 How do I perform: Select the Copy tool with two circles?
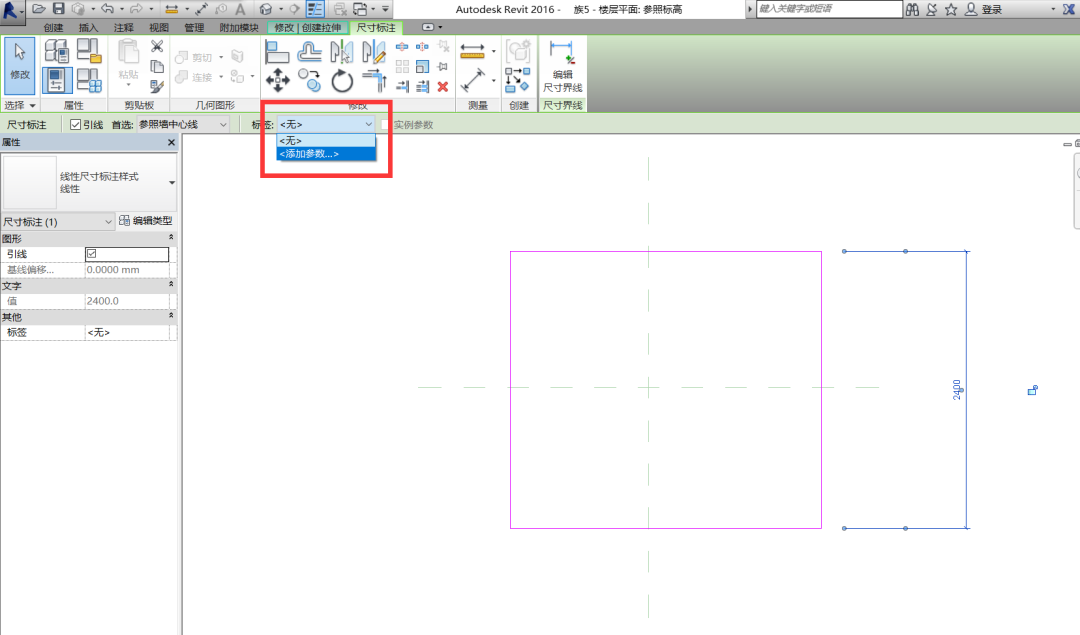310,81
